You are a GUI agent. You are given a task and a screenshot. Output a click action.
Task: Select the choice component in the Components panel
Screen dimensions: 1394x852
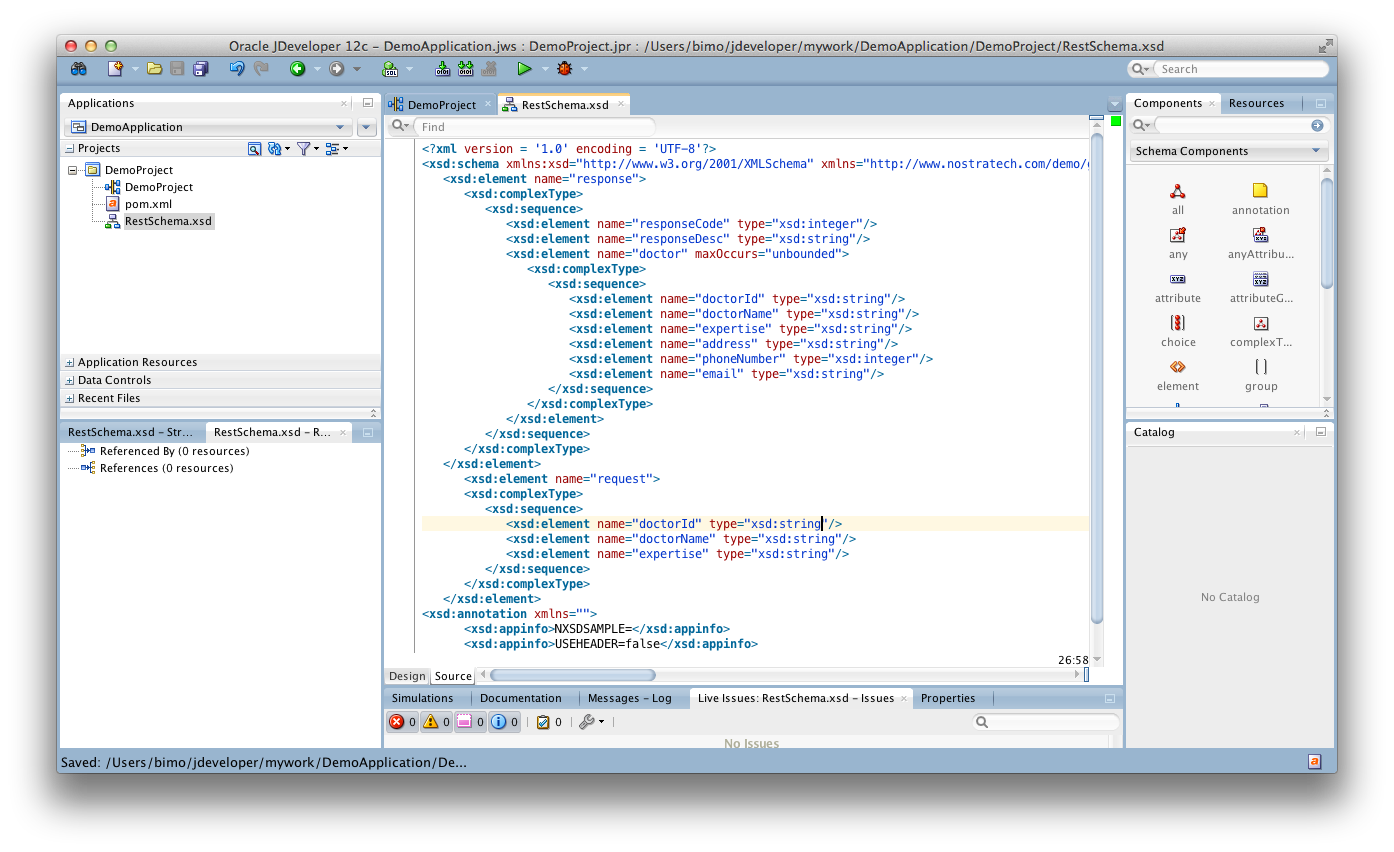pyautogui.click(x=1178, y=330)
